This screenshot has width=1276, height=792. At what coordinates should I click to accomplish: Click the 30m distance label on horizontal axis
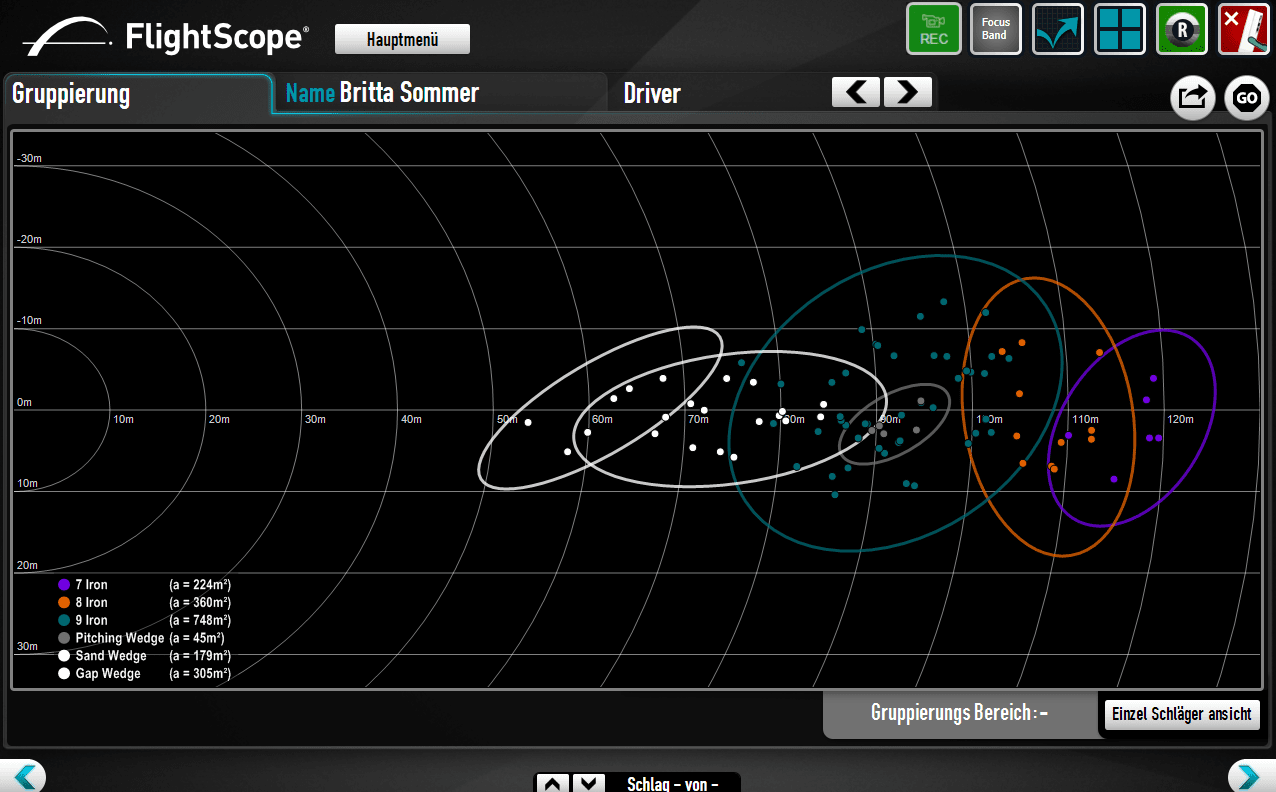click(315, 419)
